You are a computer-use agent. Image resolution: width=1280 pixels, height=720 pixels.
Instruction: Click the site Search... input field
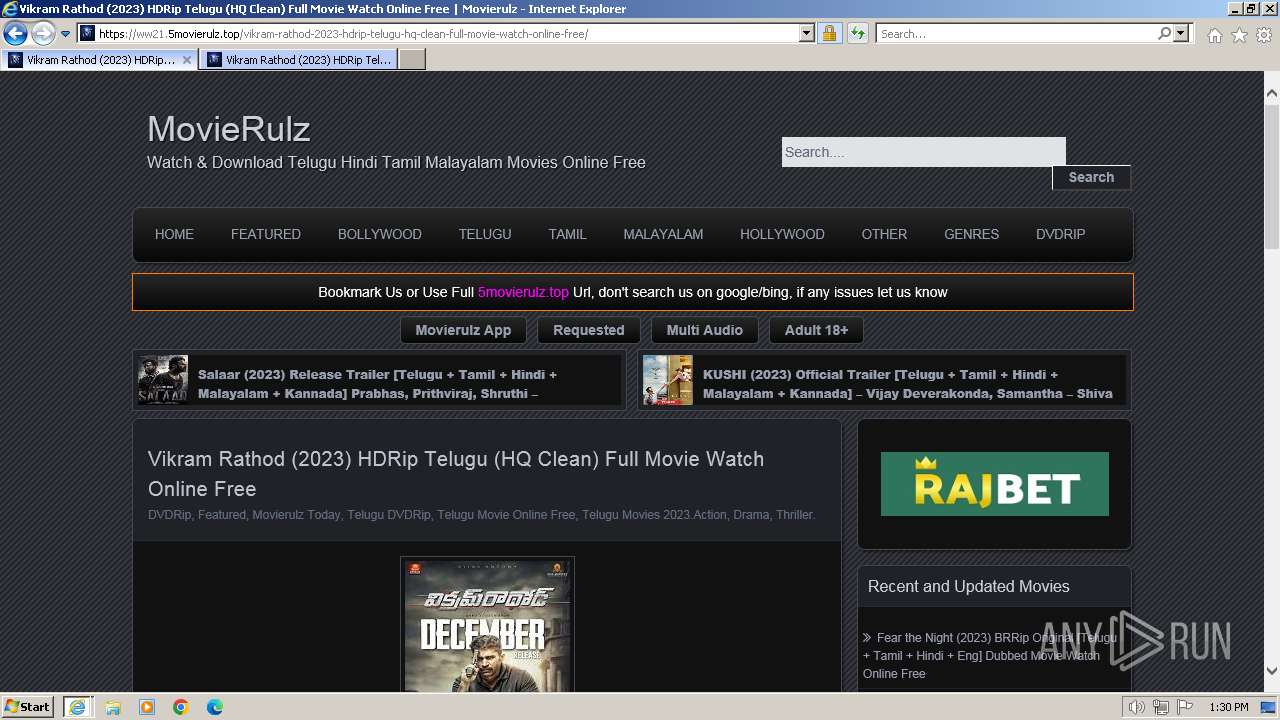click(923, 152)
